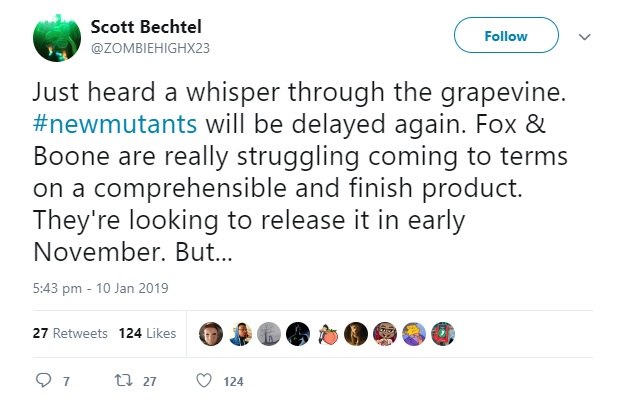Screen dimensions: 619x403
Task: Click the reply speech bubble icon
Action: pos(44,380)
